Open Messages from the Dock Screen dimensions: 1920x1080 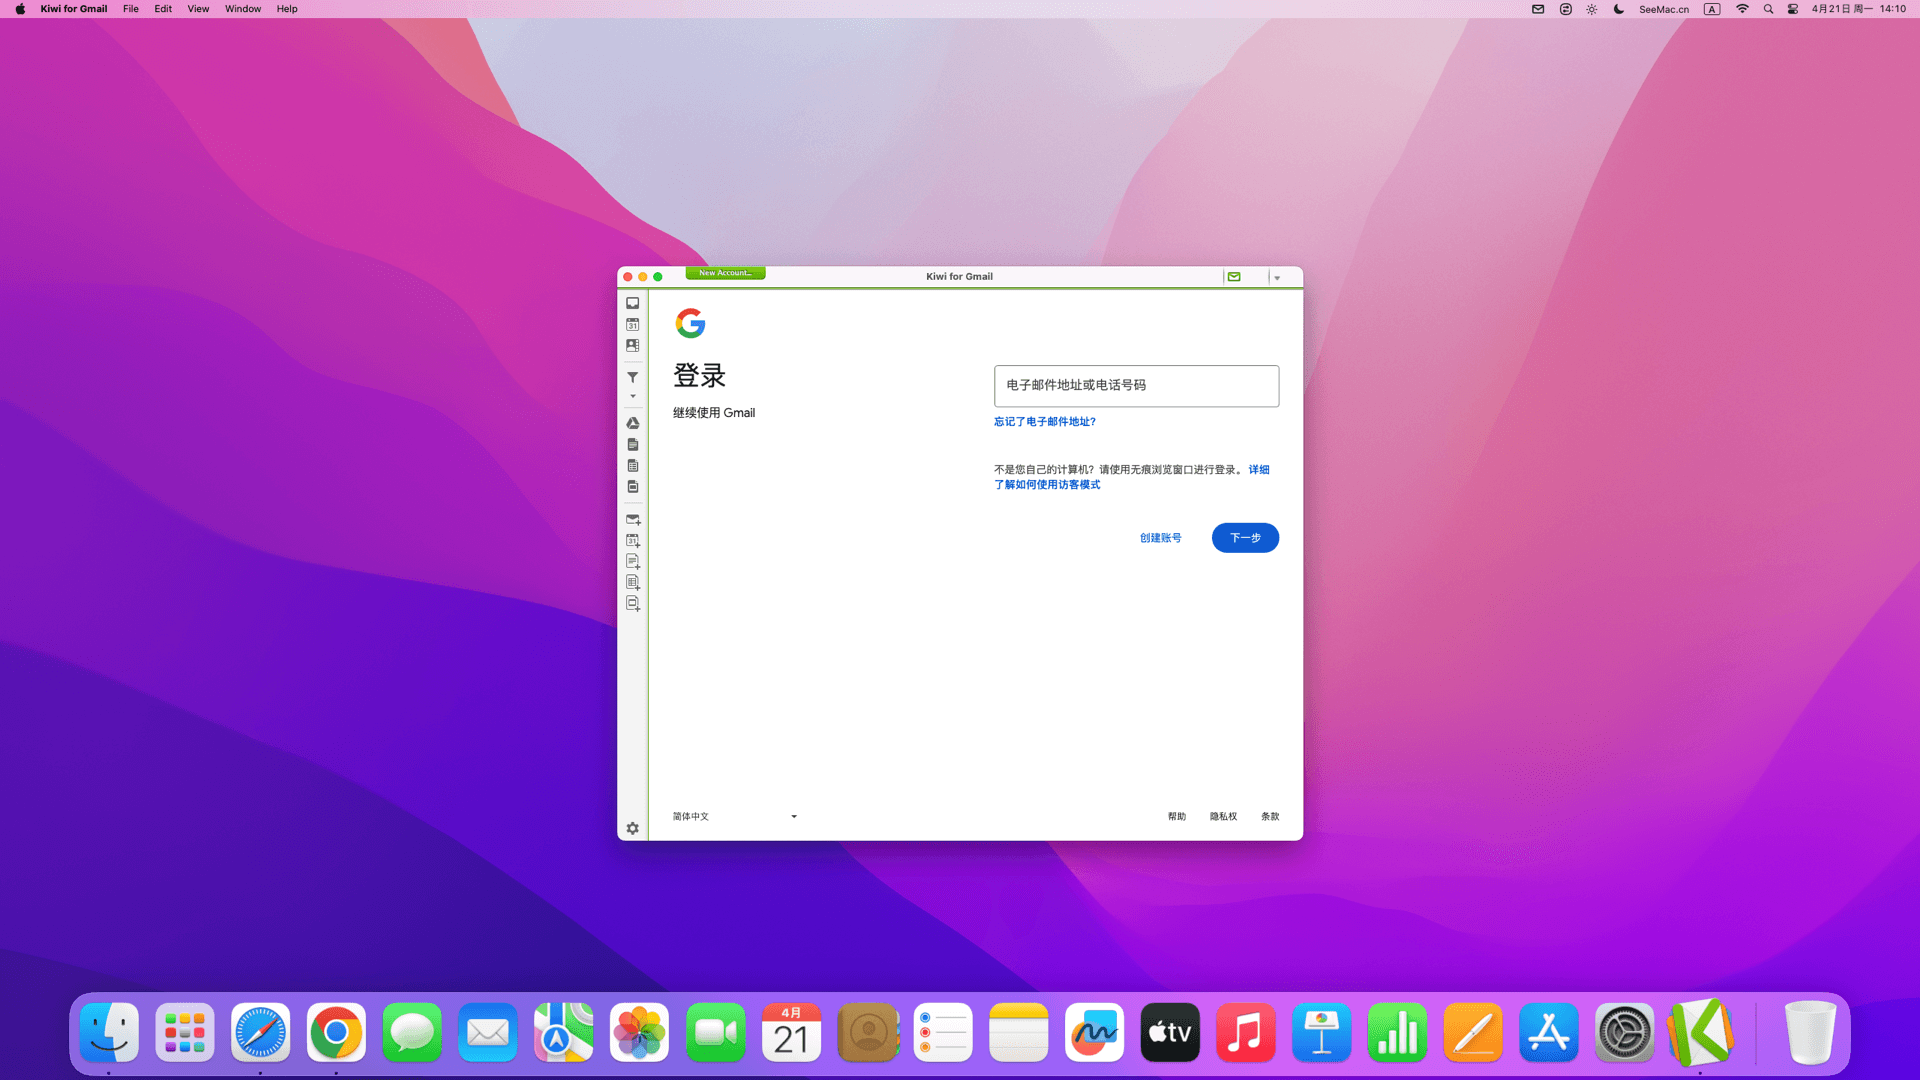pos(412,1032)
